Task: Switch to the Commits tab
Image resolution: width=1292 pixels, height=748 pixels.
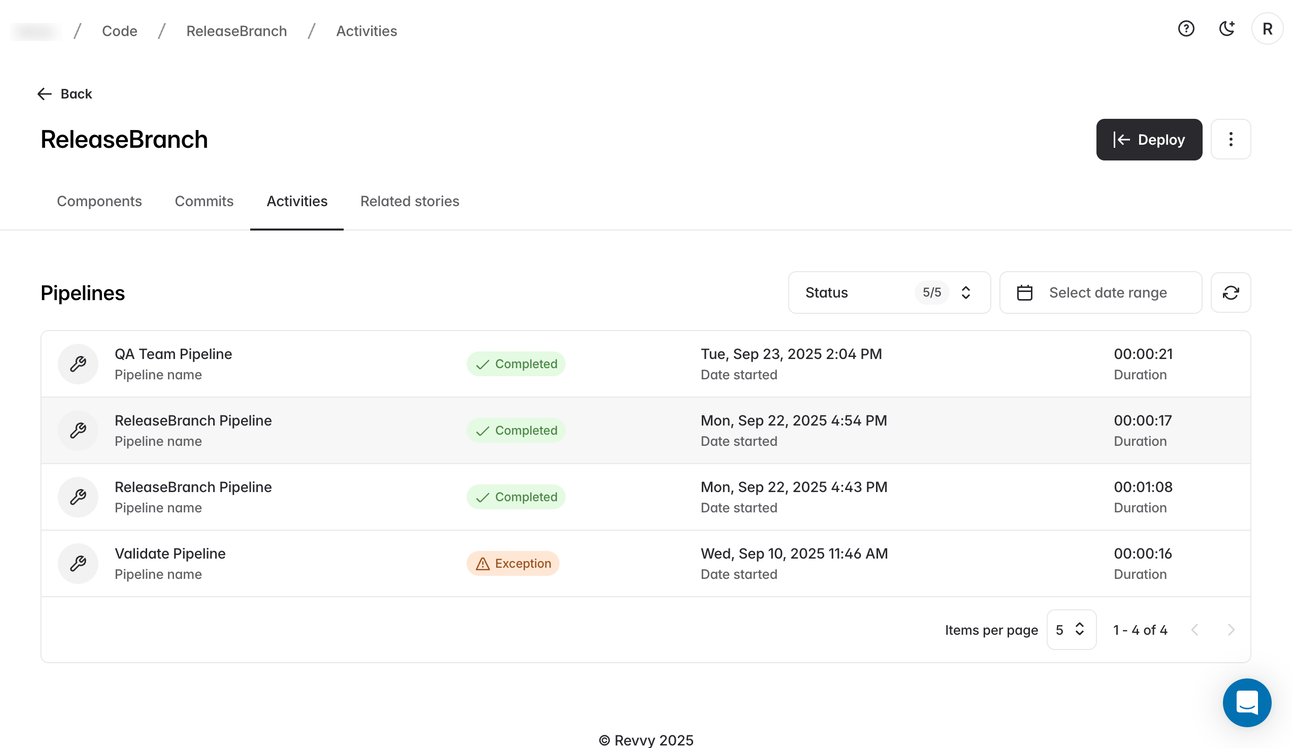Action: (x=204, y=201)
